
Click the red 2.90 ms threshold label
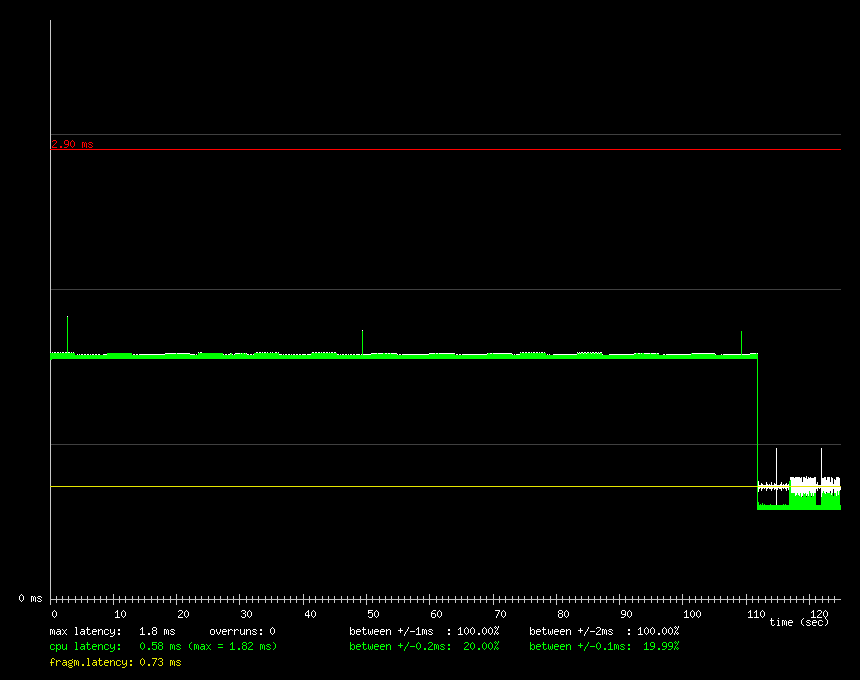pyautogui.click(x=72, y=144)
